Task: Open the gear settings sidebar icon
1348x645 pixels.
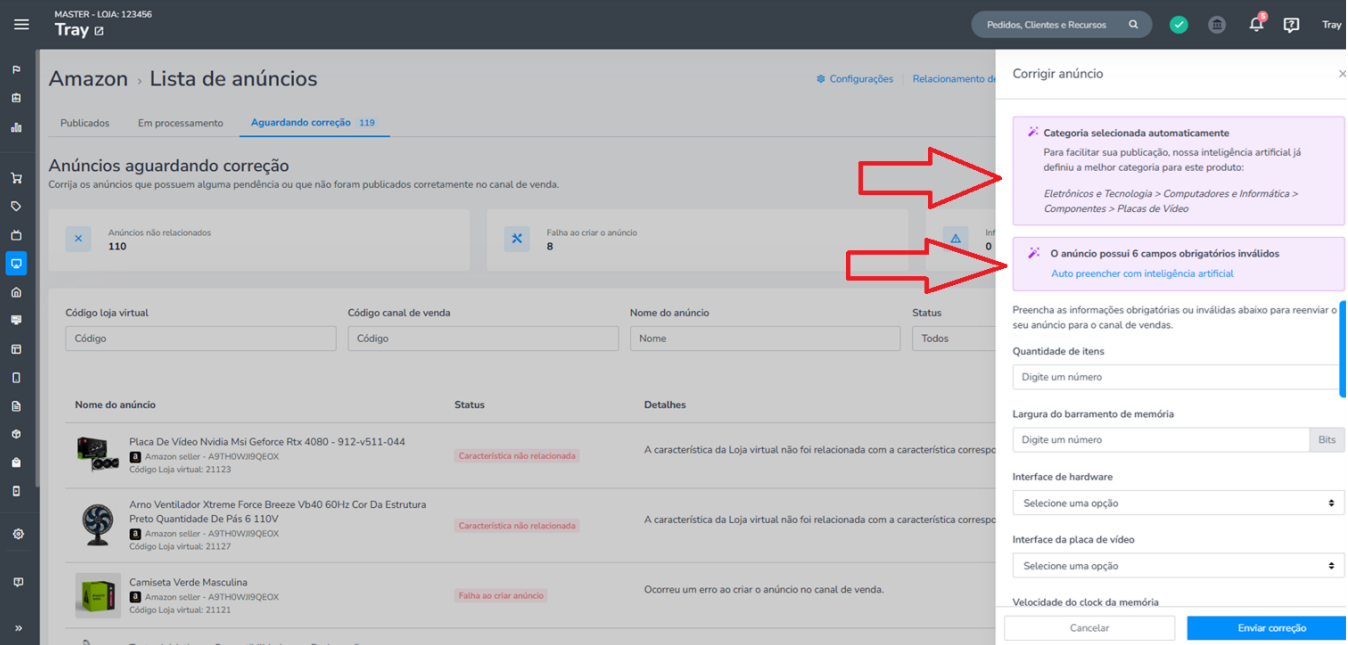Action: point(17,534)
